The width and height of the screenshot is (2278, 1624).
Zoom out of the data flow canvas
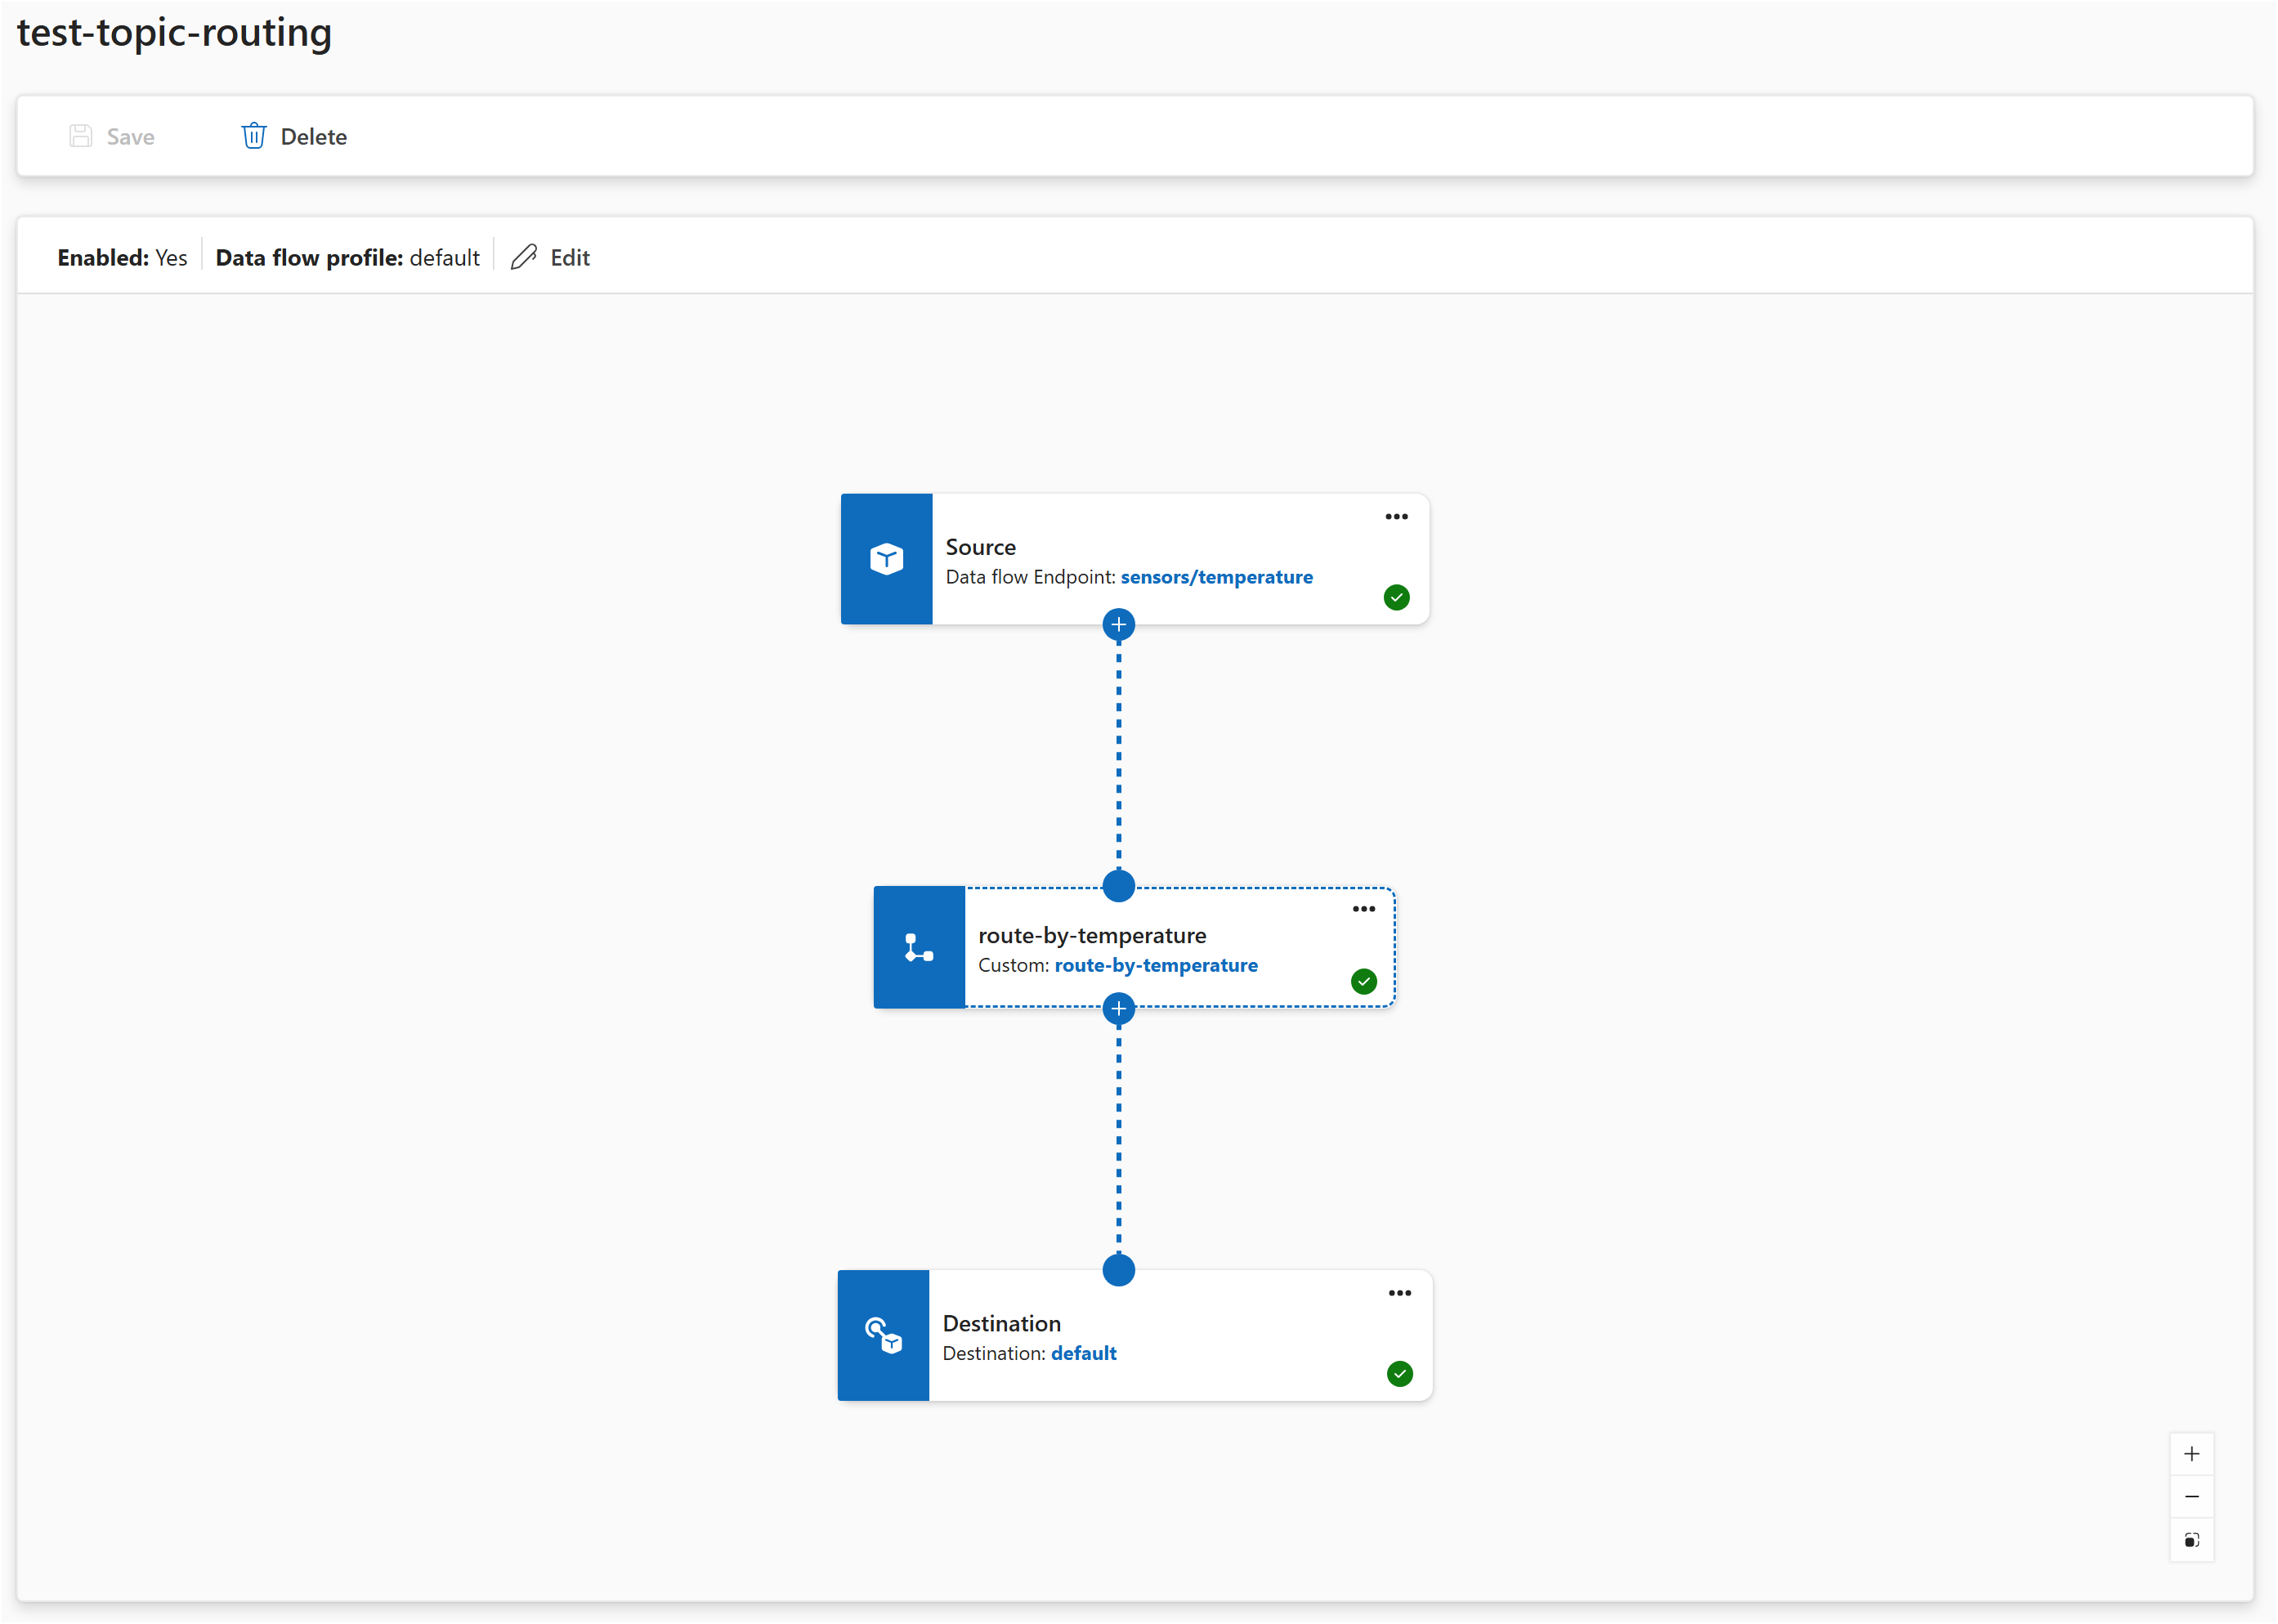pyautogui.click(x=2192, y=1496)
